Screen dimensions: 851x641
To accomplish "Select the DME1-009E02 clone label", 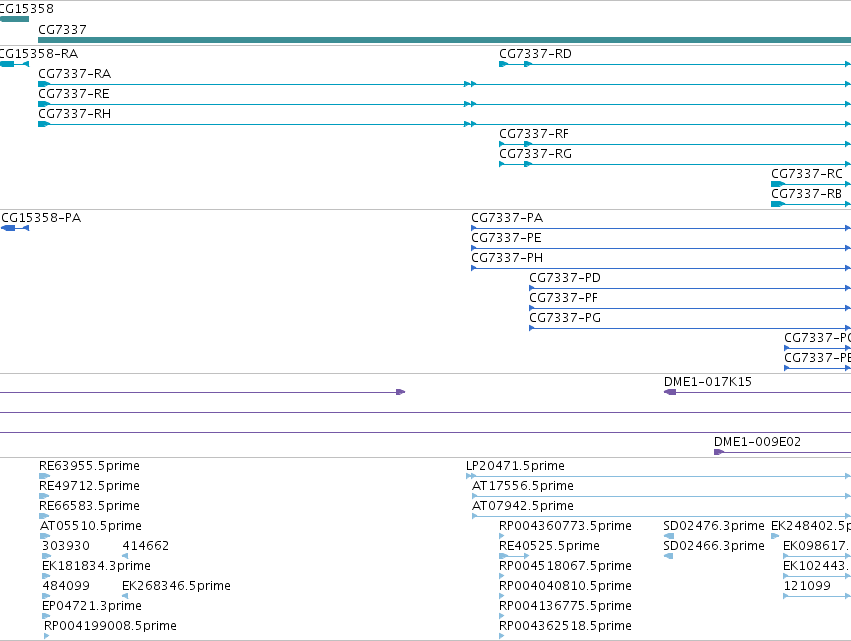I will click(x=757, y=442).
